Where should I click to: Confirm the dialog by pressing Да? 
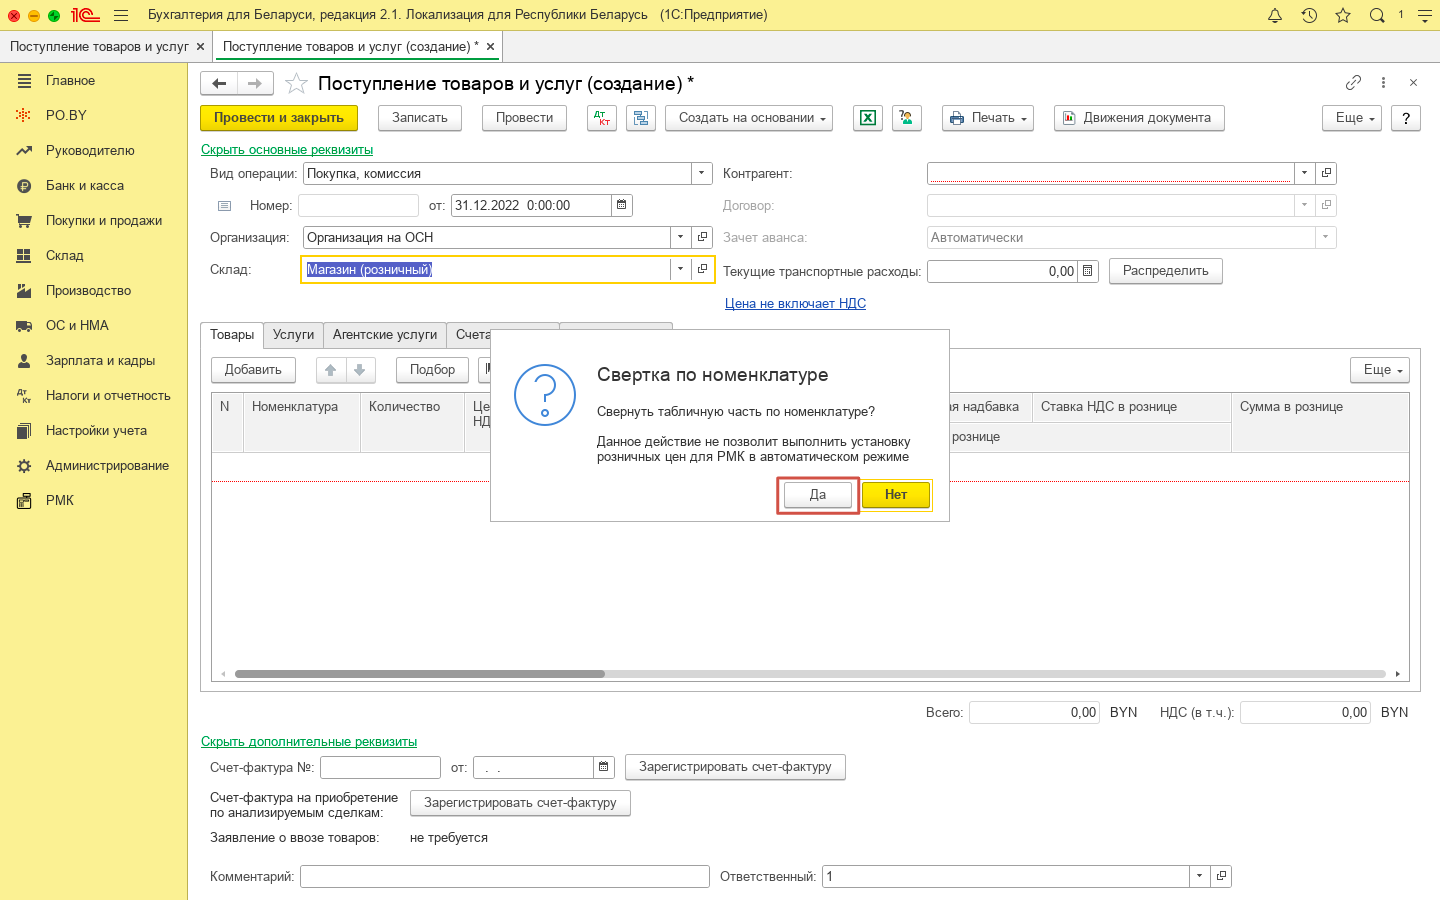coord(817,495)
